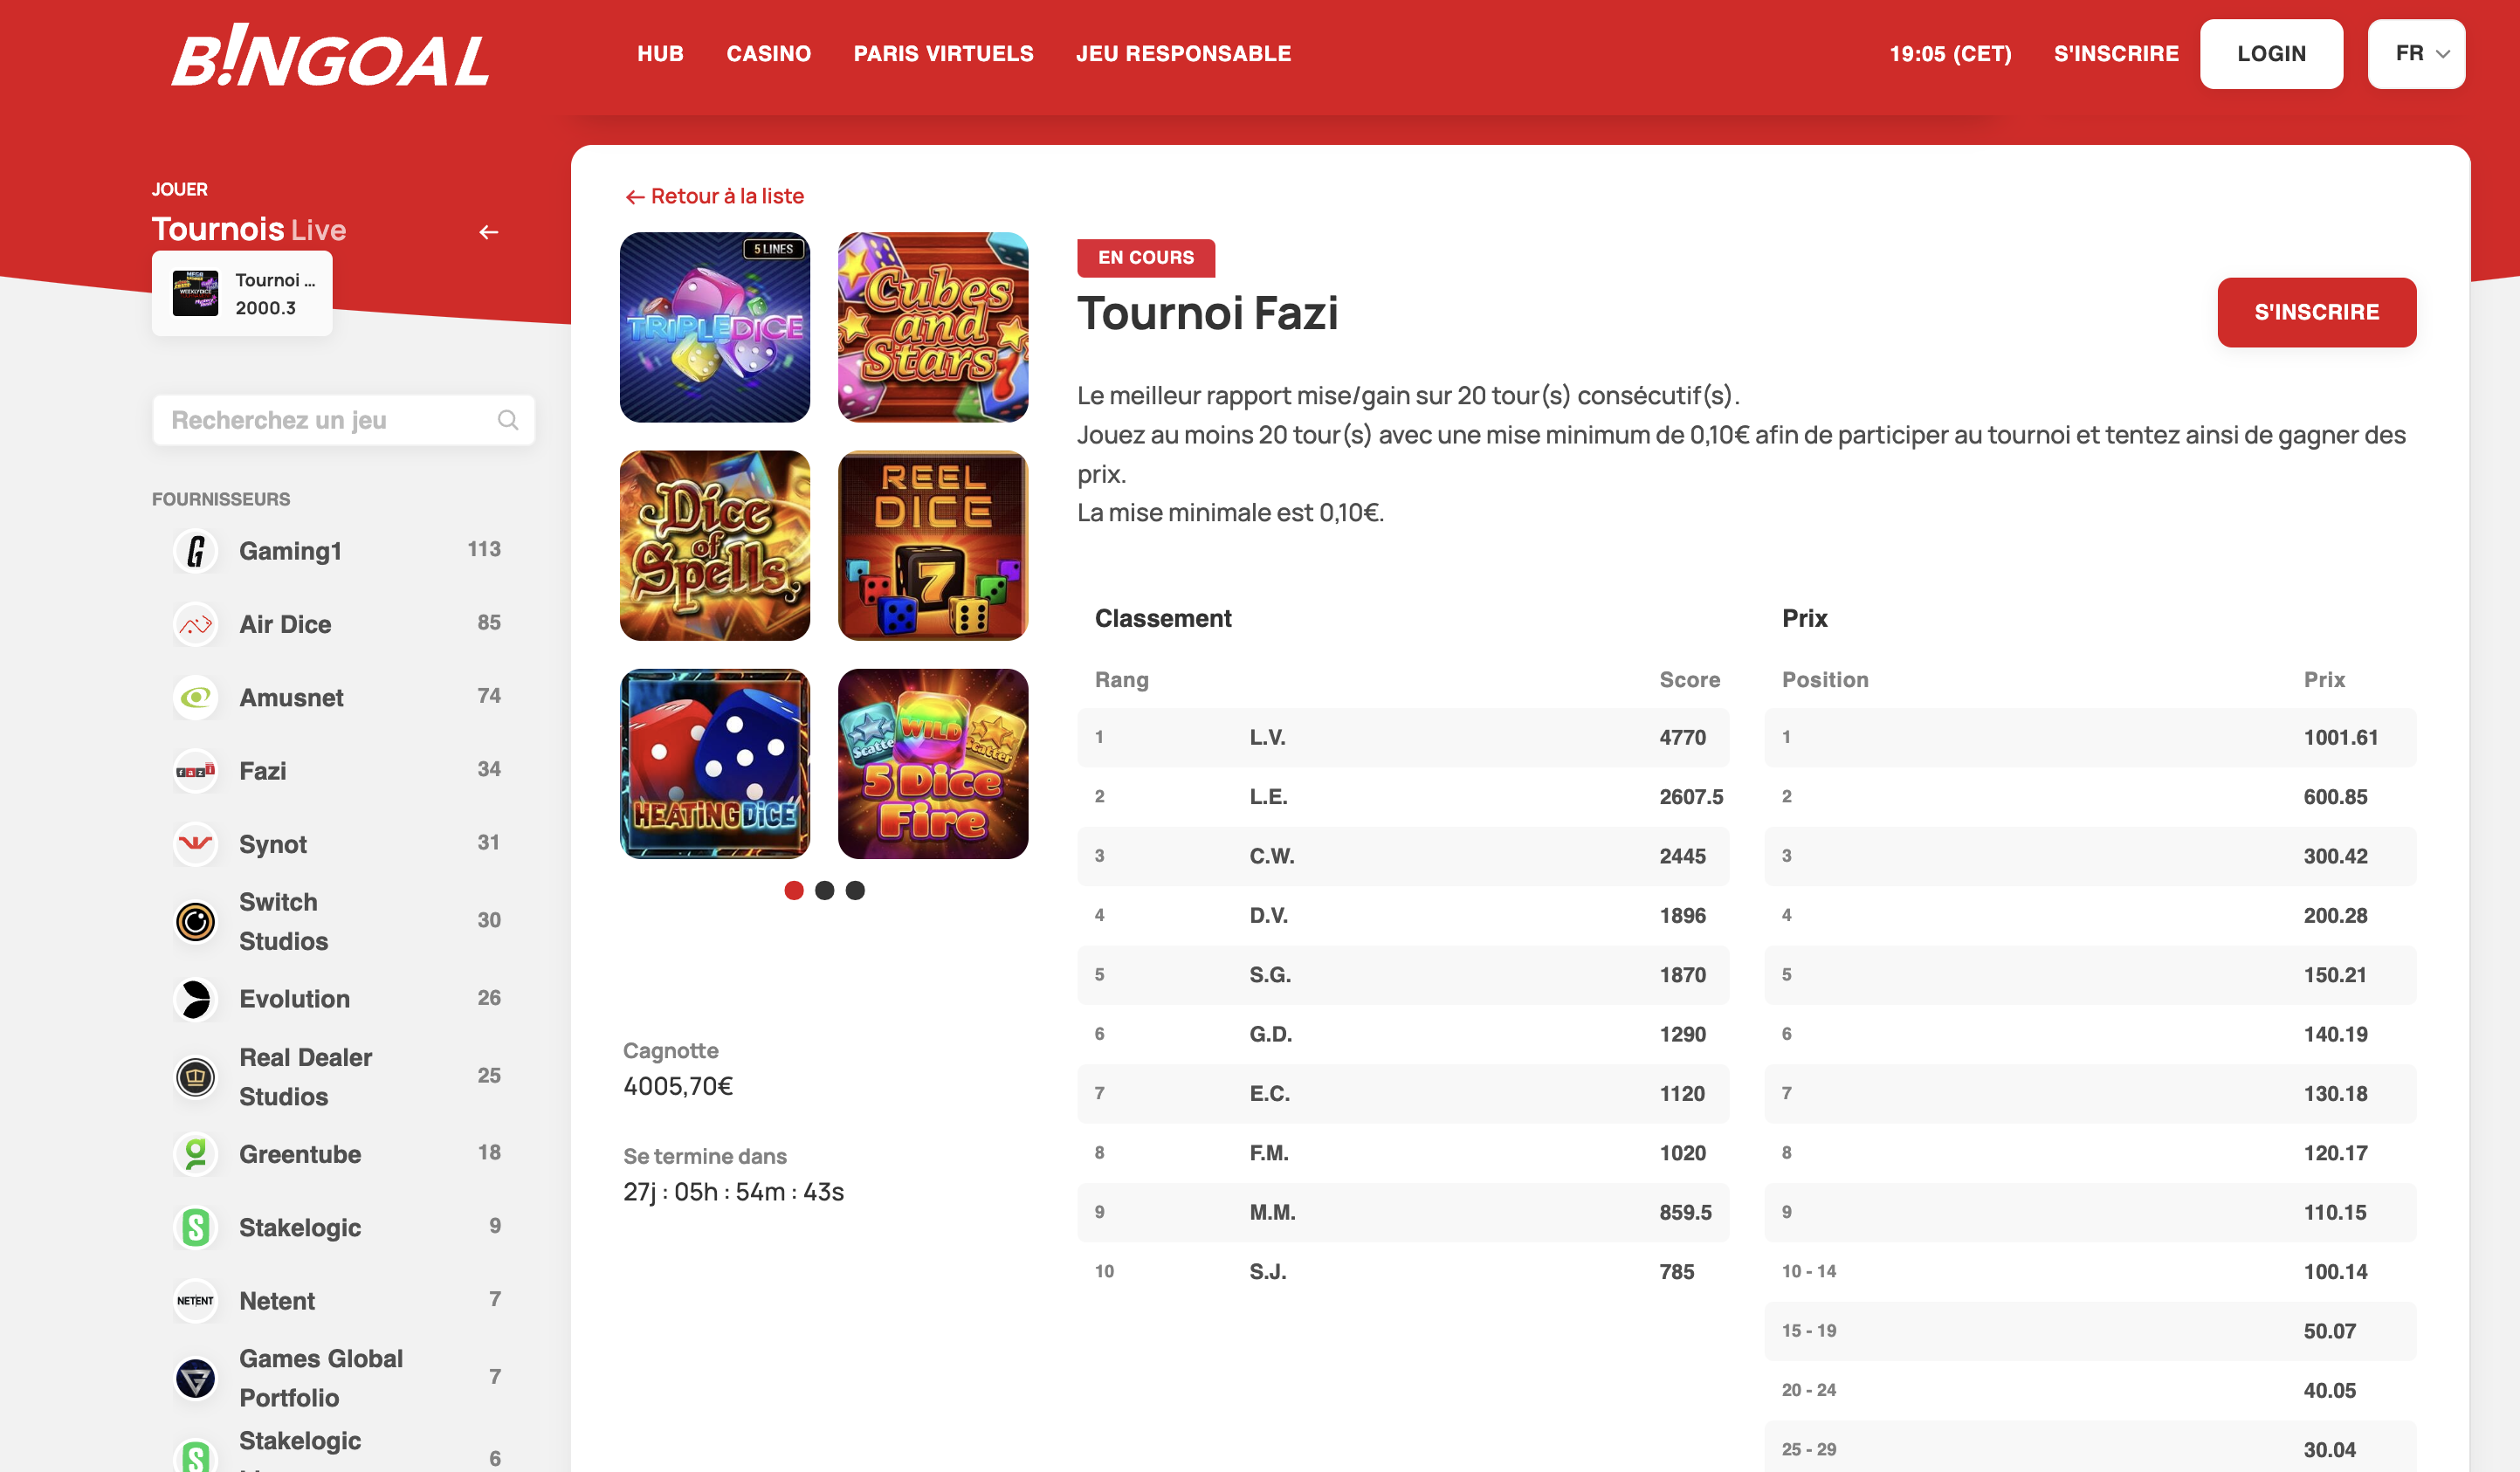Click the prize row 10 - 14
Screen dimensions: 2520x1472
coord(2090,1272)
